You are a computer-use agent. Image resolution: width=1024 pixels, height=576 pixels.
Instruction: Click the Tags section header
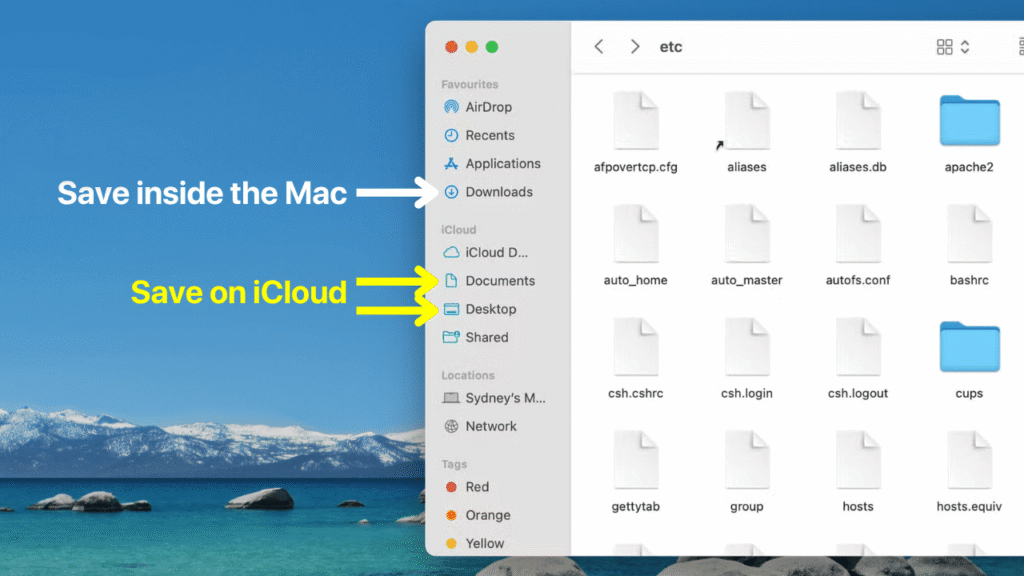click(454, 464)
